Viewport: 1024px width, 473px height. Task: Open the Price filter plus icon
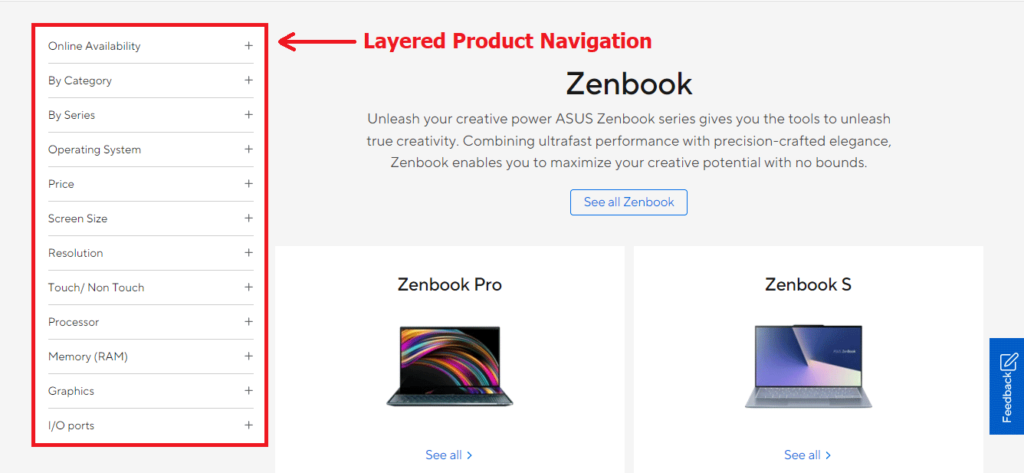coord(249,184)
